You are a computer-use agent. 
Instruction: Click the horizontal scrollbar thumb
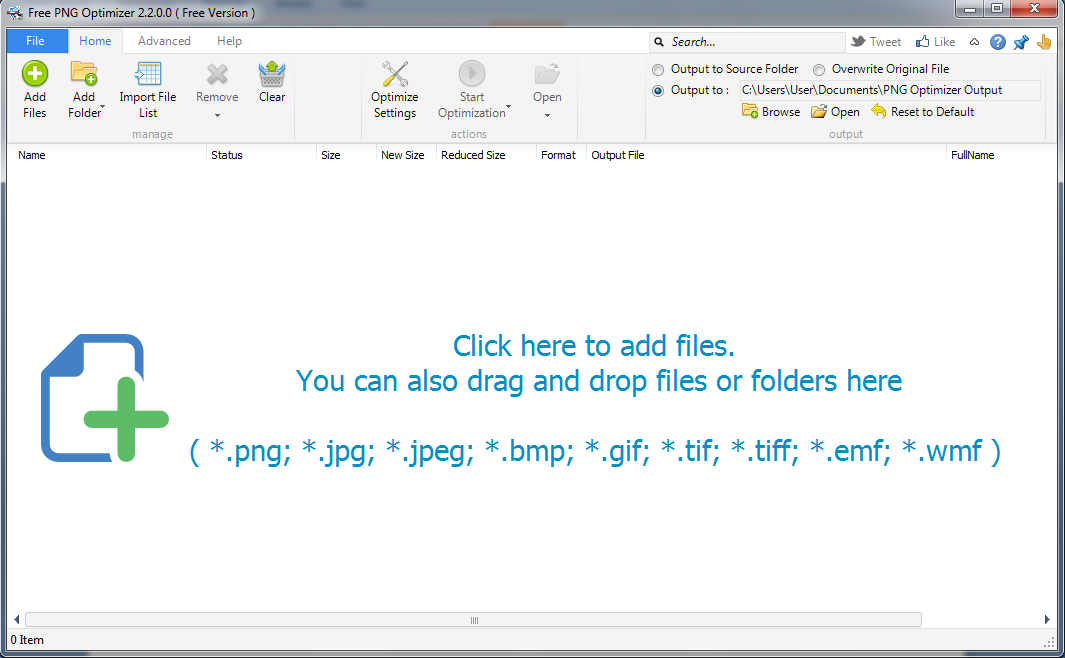point(473,620)
